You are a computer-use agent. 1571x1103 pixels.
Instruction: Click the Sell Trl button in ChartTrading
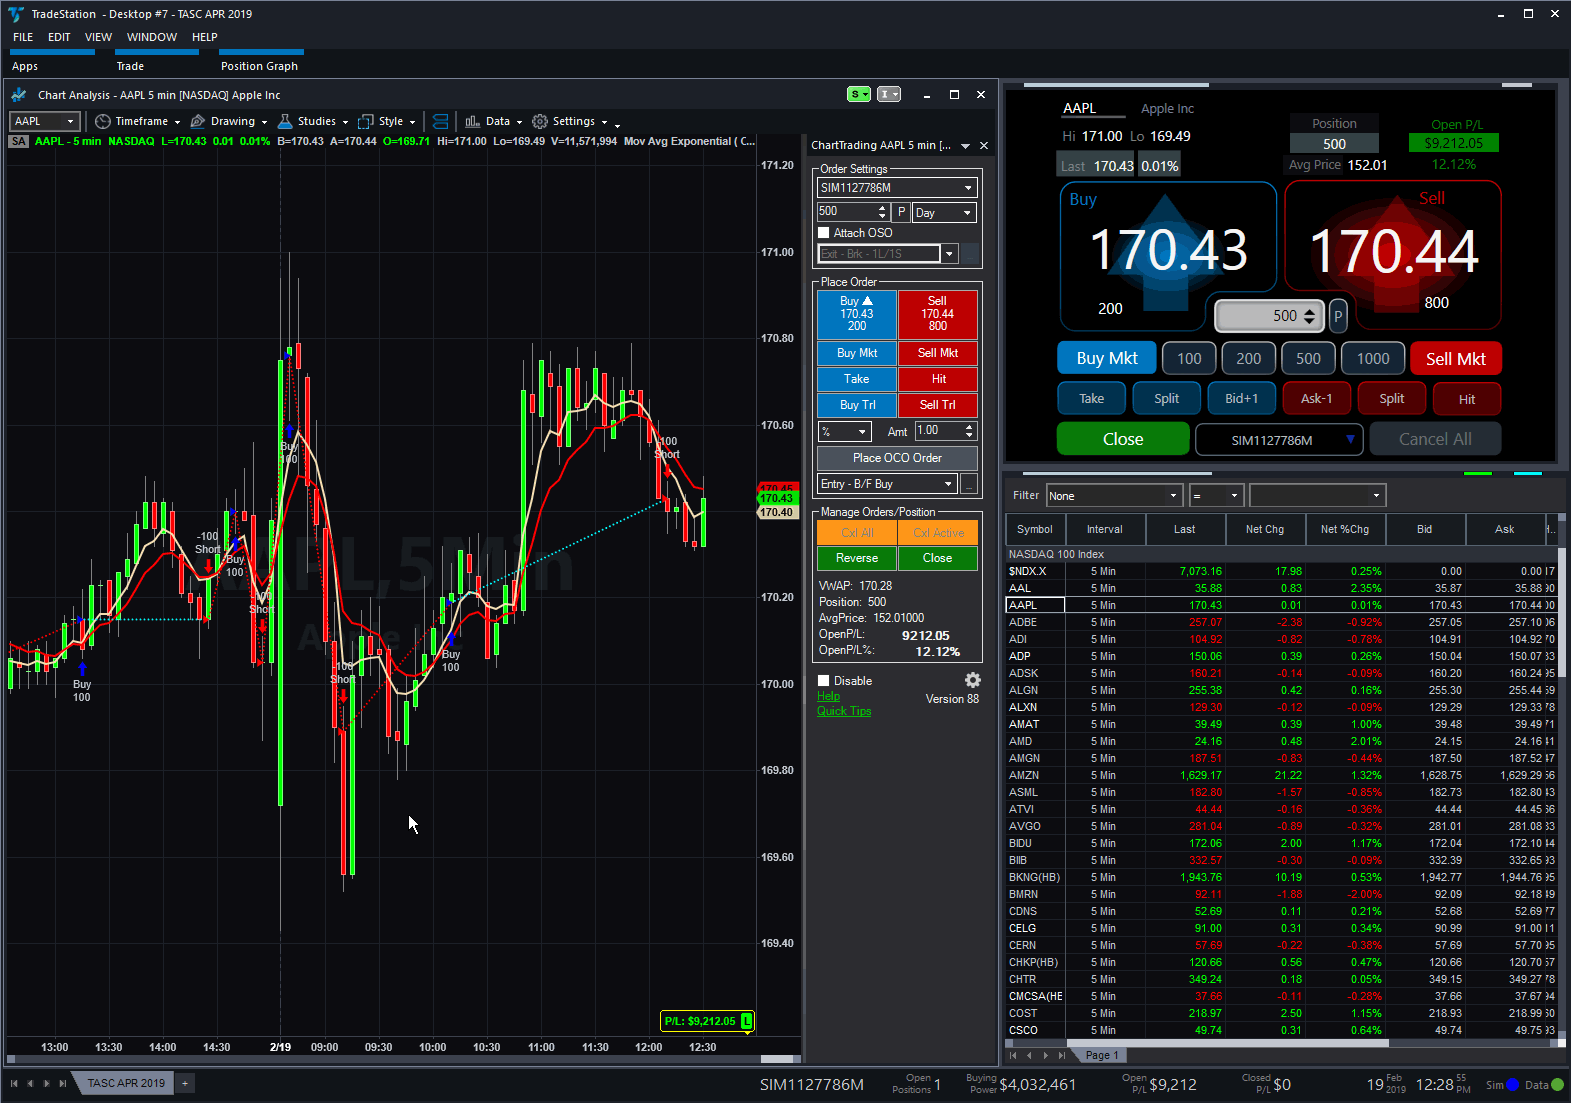tap(937, 405)
